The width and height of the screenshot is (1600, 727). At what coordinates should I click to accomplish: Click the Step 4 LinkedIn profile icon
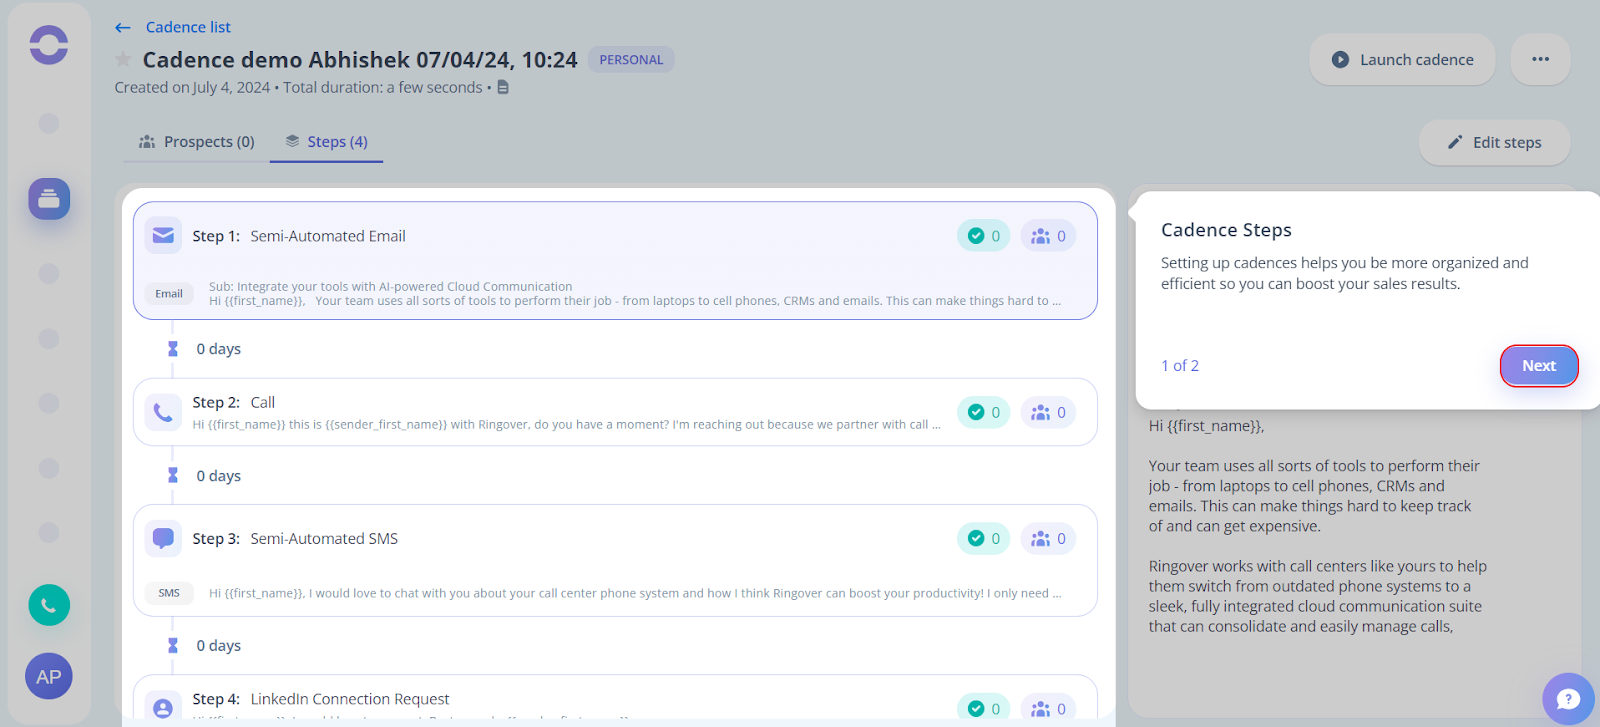coord(163,707)
